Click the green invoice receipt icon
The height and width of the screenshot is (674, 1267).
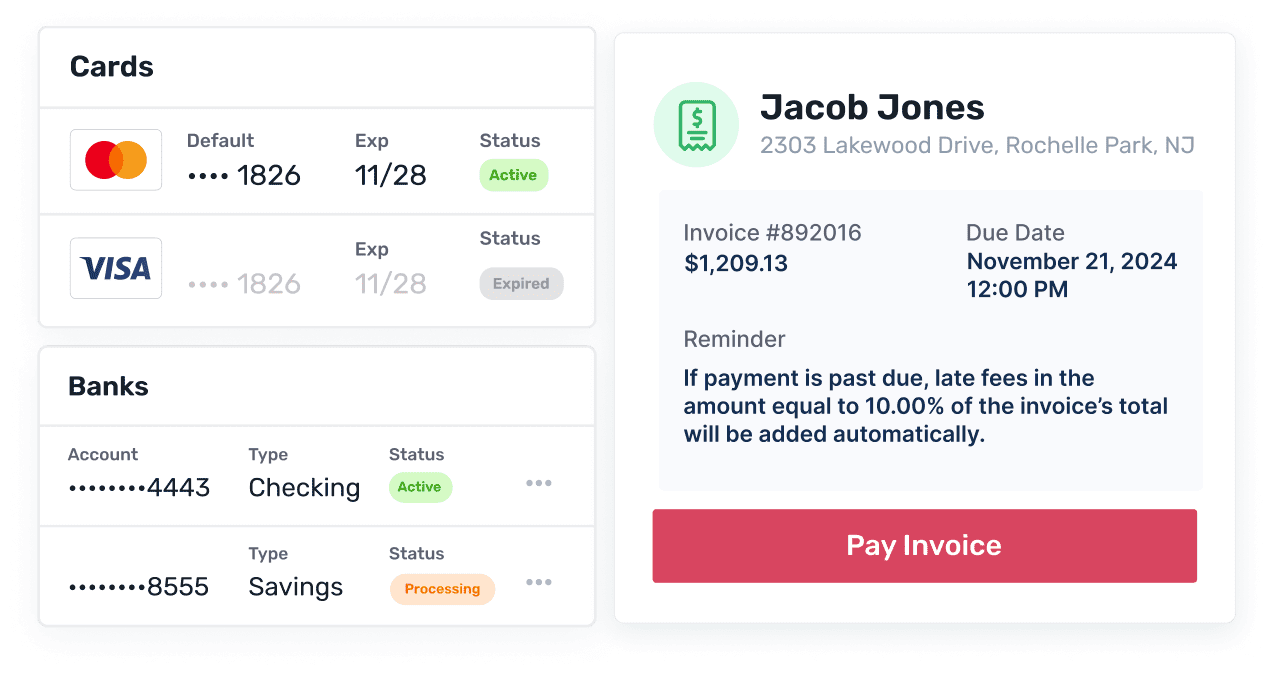[x=696, y=125]
